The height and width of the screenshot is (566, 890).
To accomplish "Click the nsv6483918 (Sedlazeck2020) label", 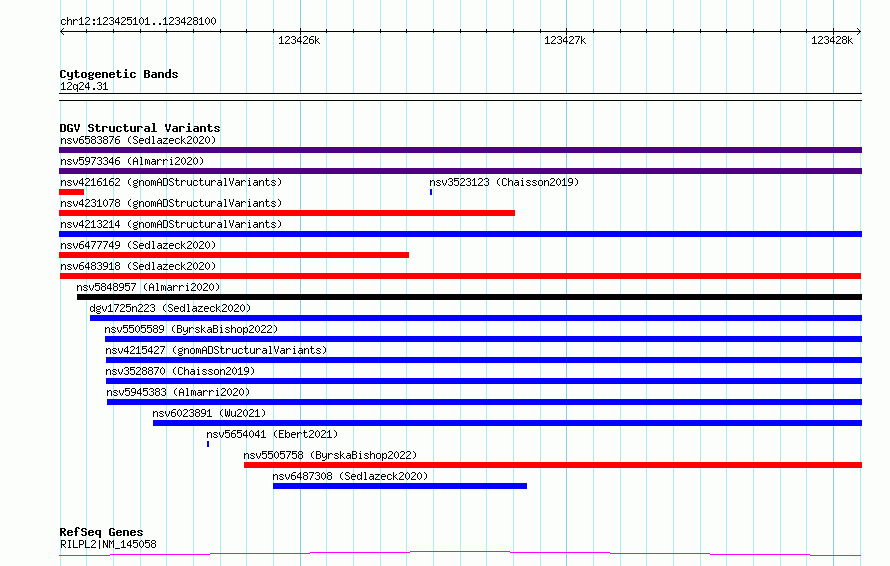I will [x=138, y=266].
